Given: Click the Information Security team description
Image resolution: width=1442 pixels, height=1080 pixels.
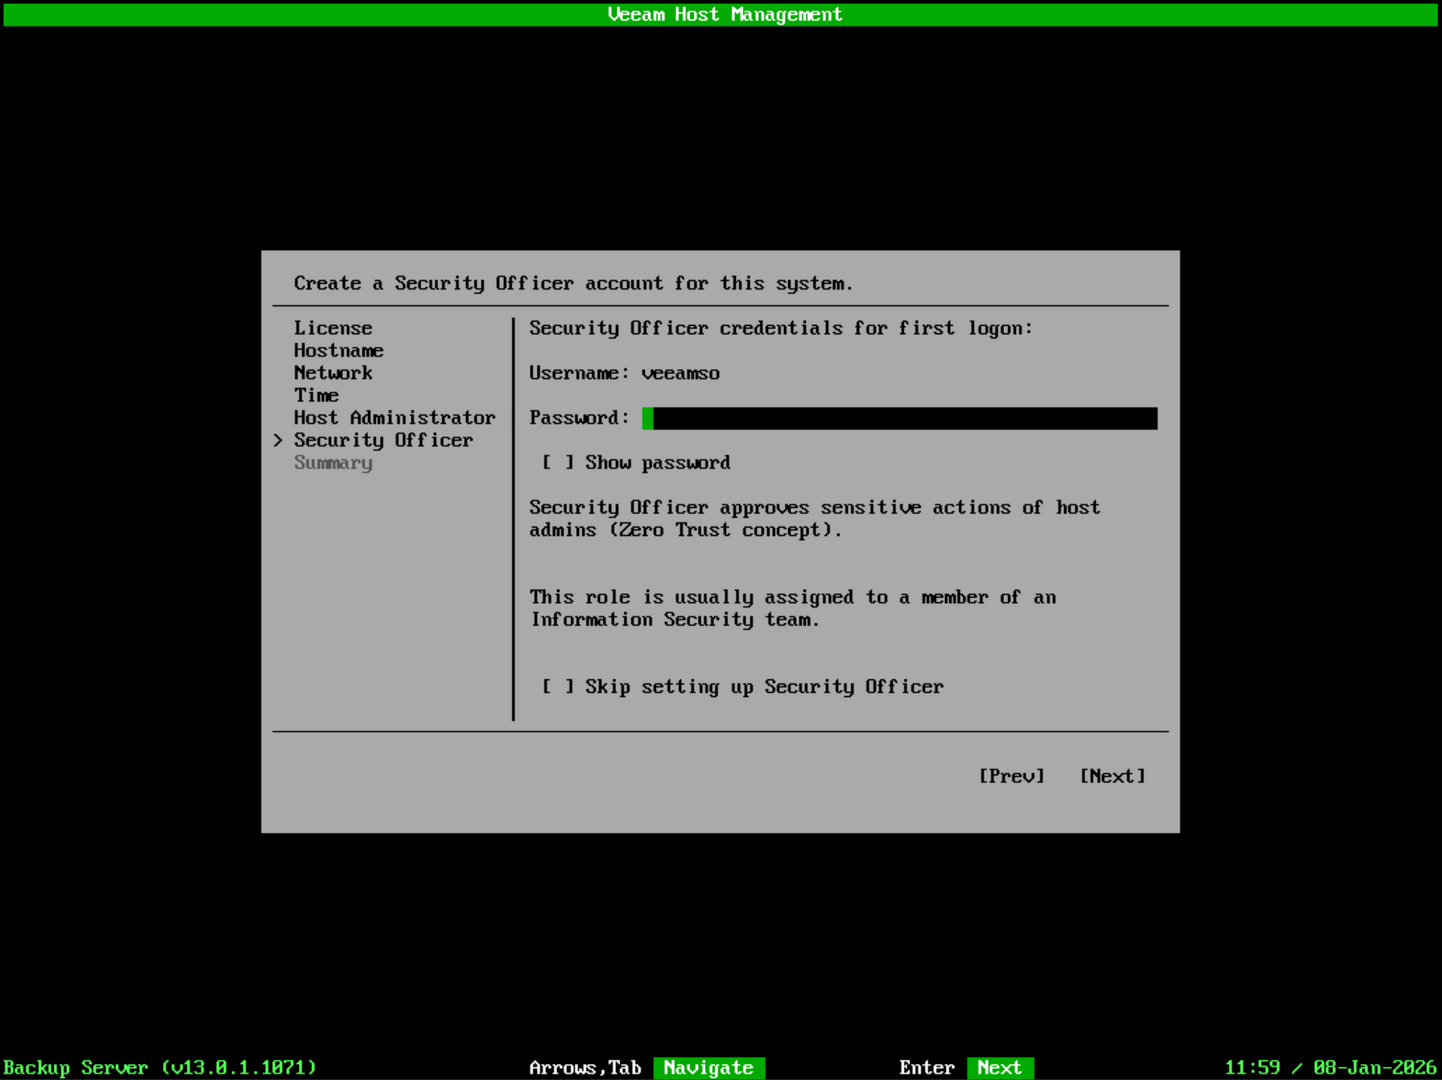Looking at the screenshot, I should point(793,608).
